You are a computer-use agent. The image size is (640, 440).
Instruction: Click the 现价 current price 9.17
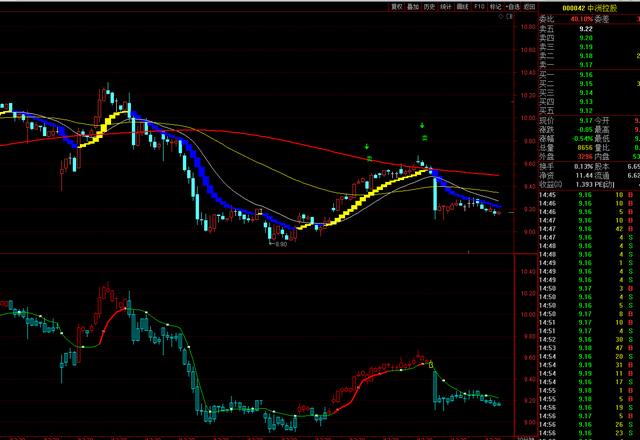586,121
